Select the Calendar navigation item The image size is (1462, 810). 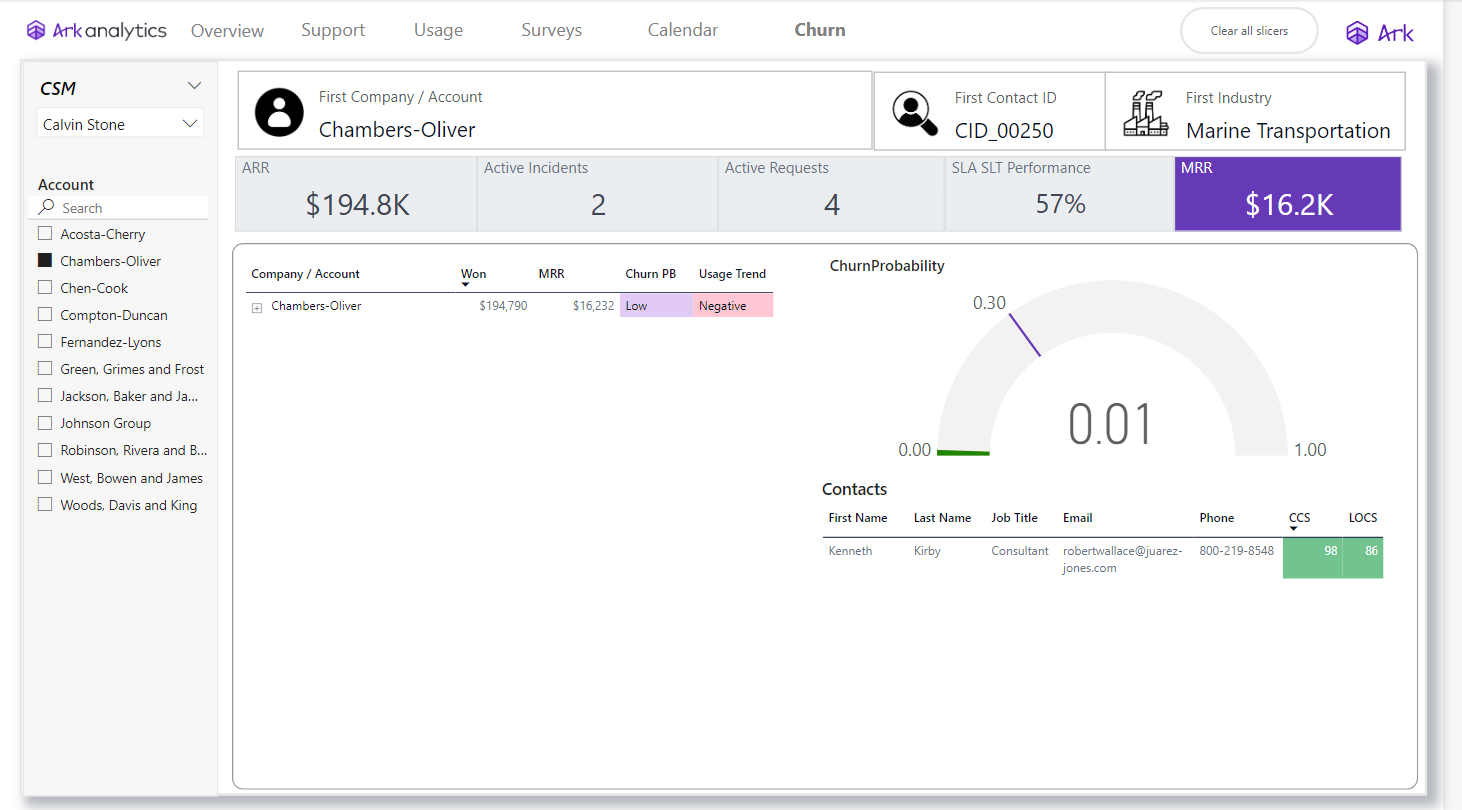point(682,30)
